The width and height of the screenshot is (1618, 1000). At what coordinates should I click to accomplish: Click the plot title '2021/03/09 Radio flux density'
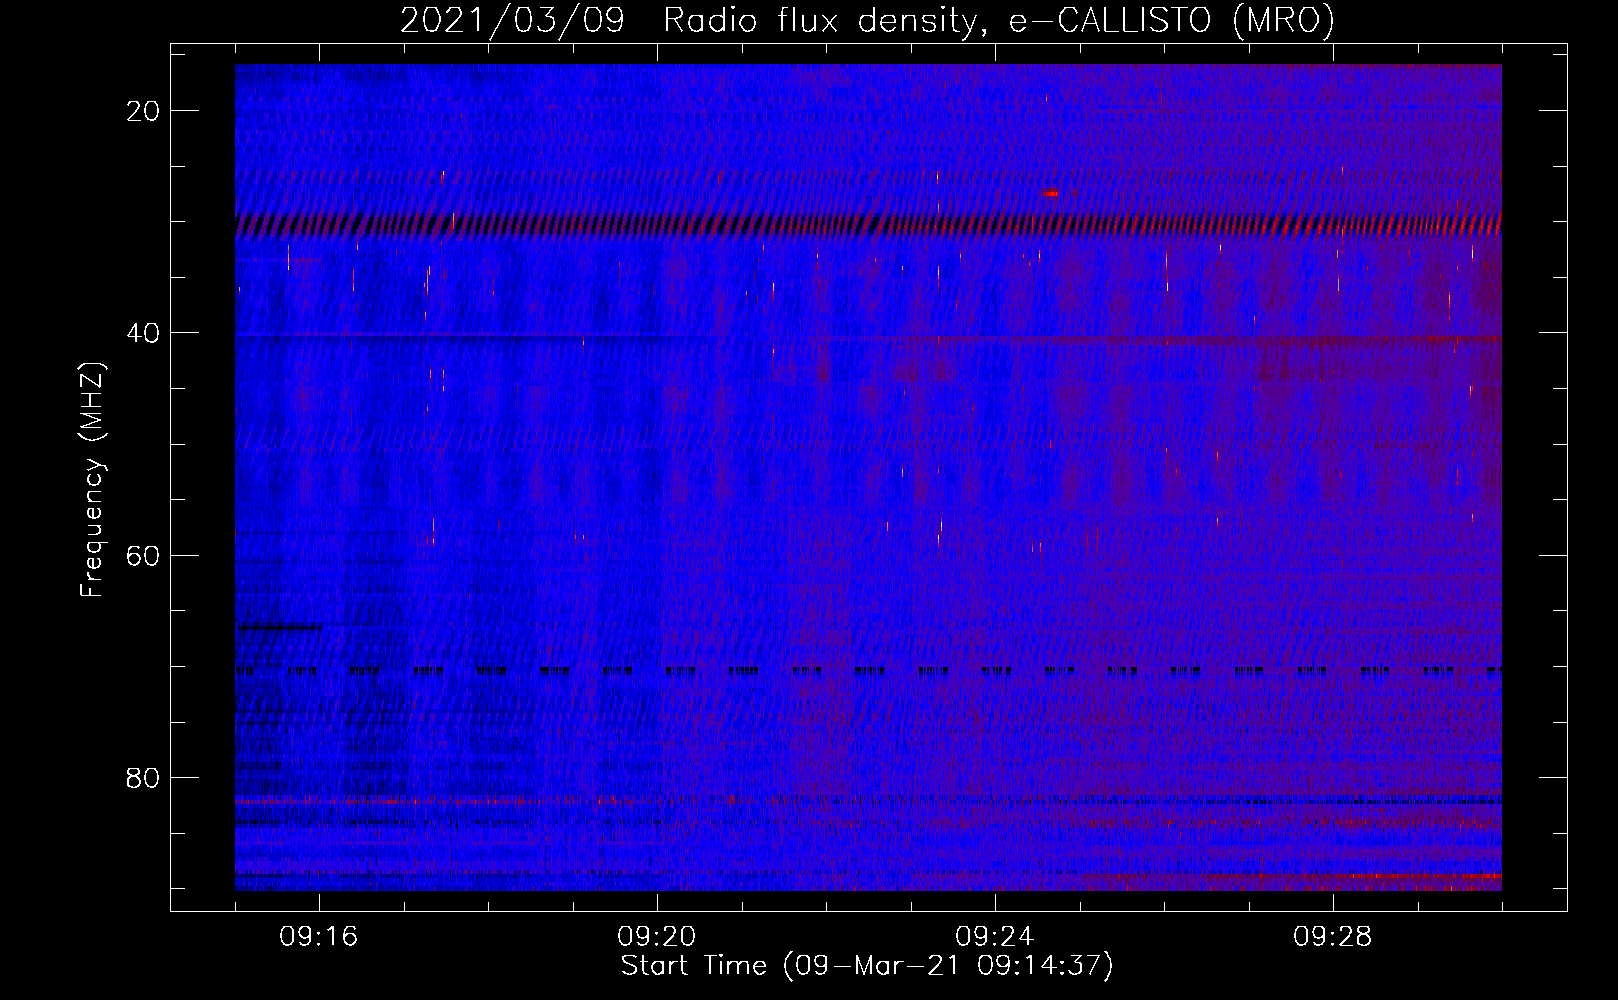[867, 20]
